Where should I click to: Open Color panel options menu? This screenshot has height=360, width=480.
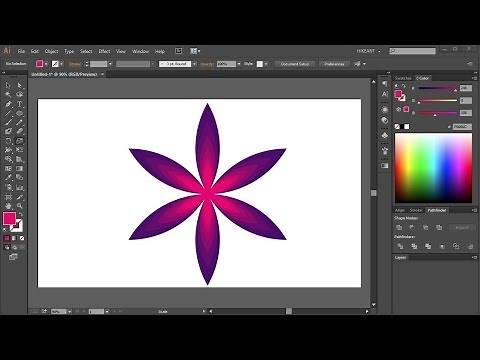click(474, 78)
